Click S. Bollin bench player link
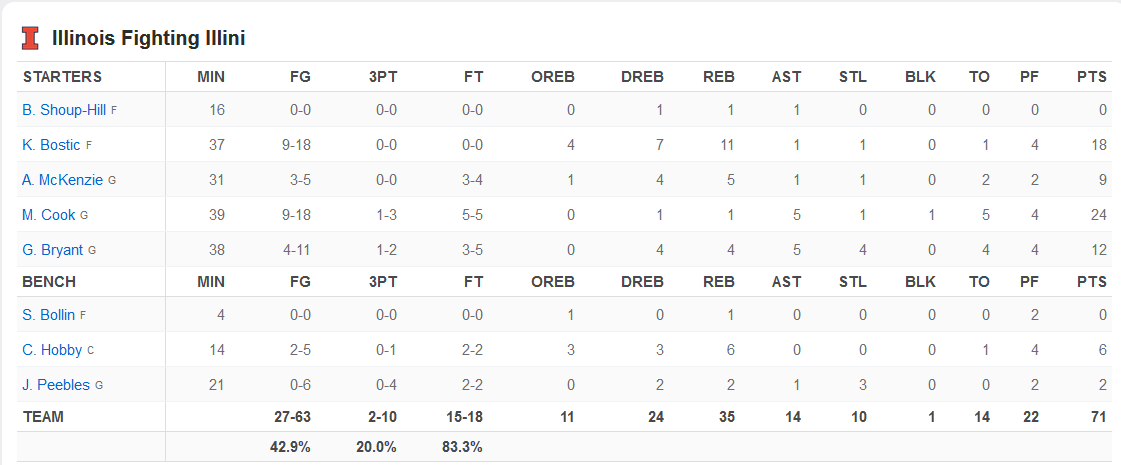This screenshot has height=465, width=1121. pyautogui.click(x=48, y=315)
